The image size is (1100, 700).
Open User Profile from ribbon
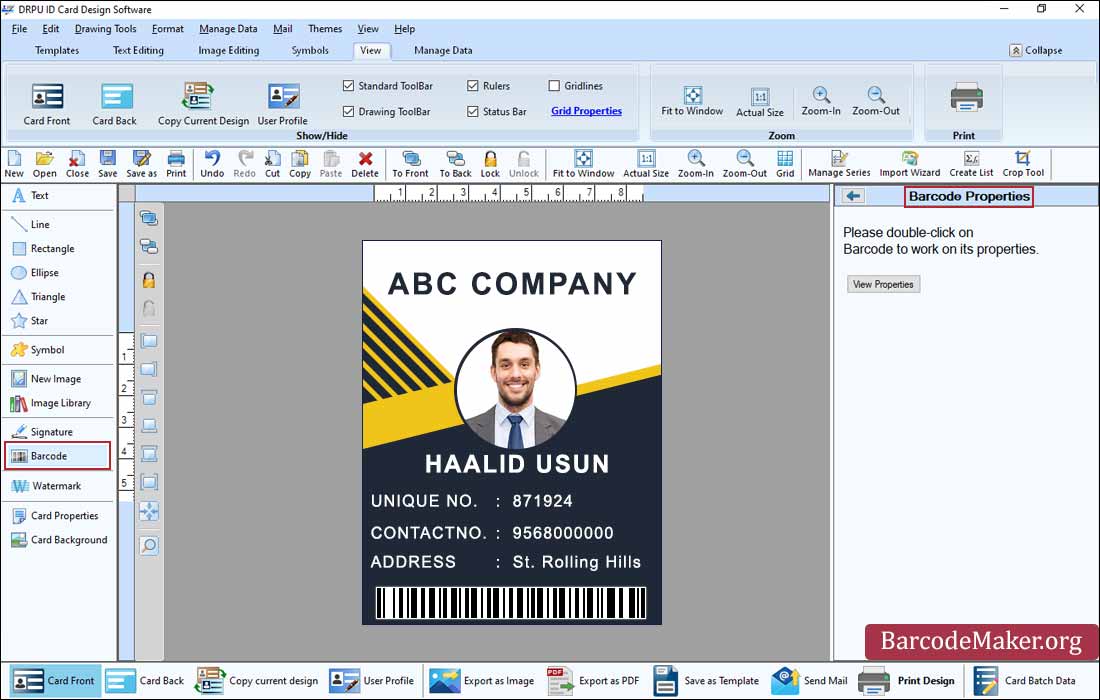click(x=282, y=104)
